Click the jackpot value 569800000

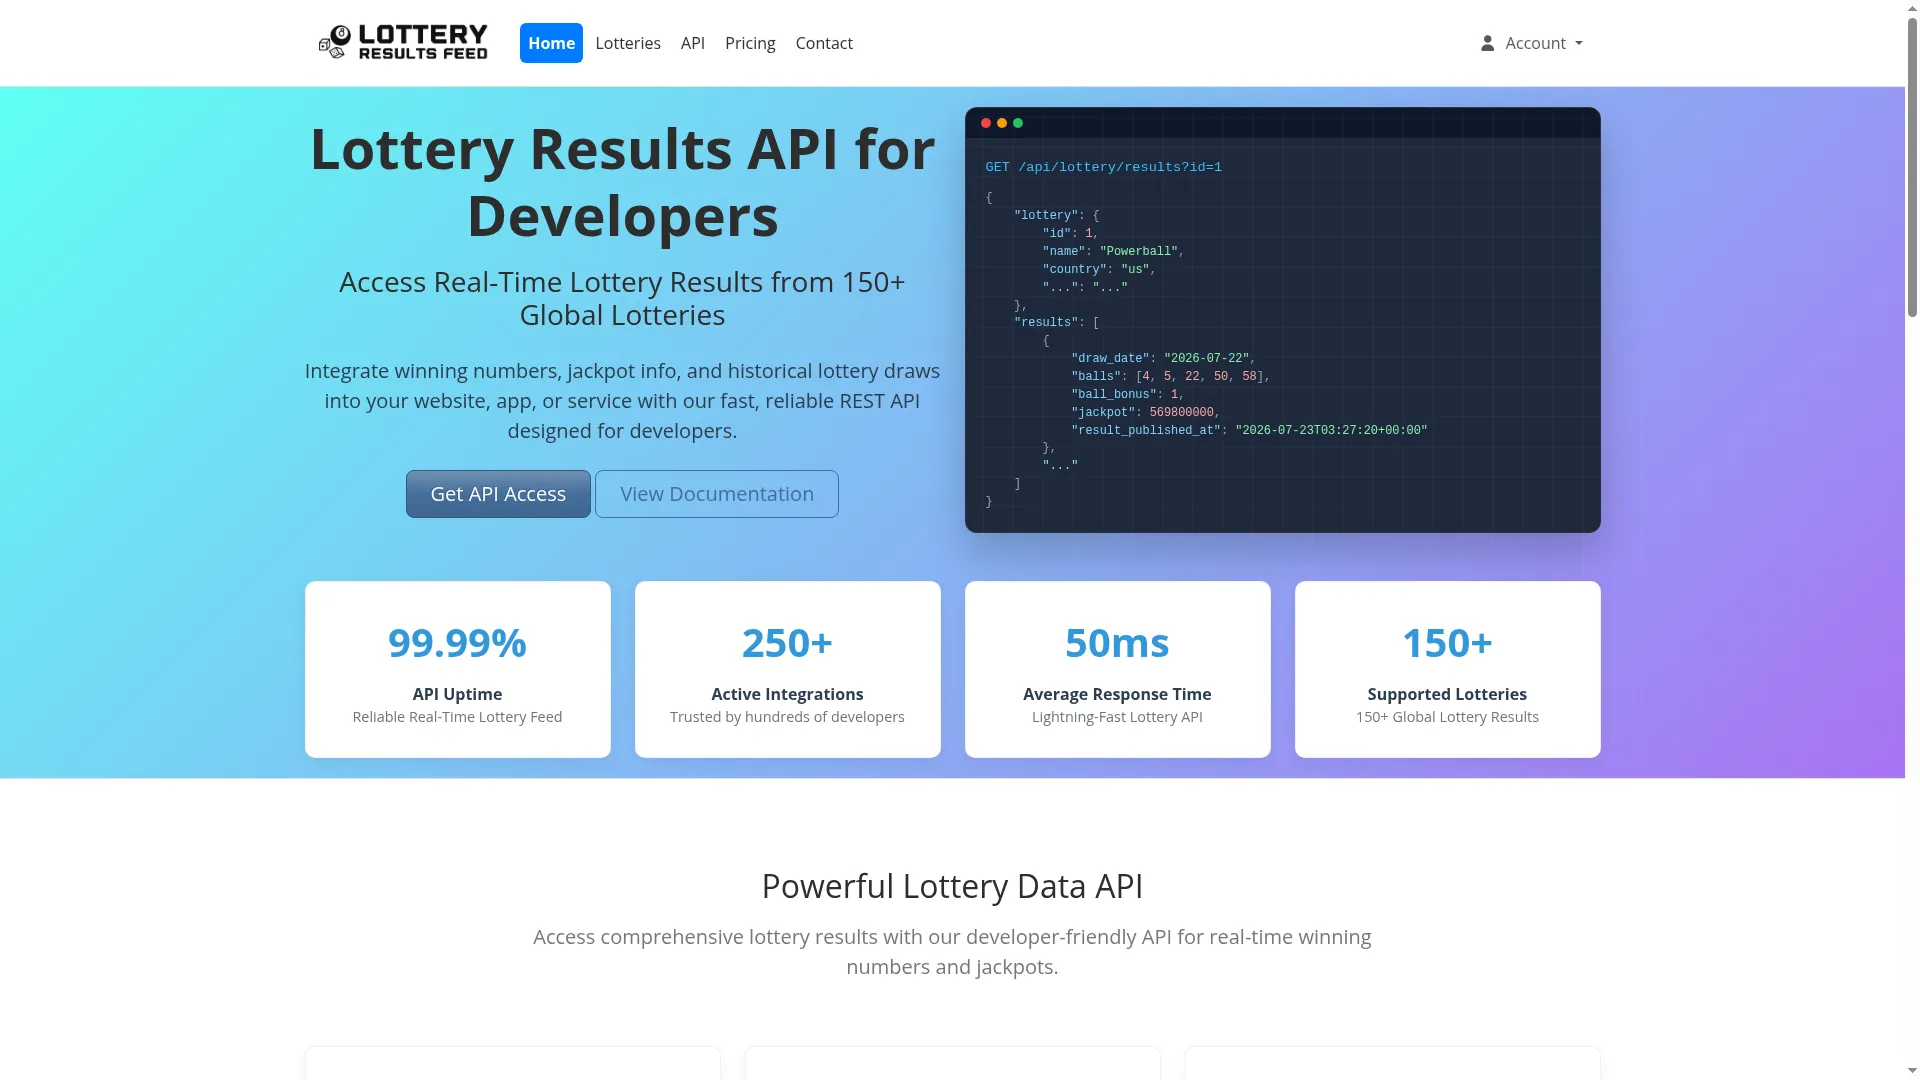pyautogui.click(x=1181, y=412)
